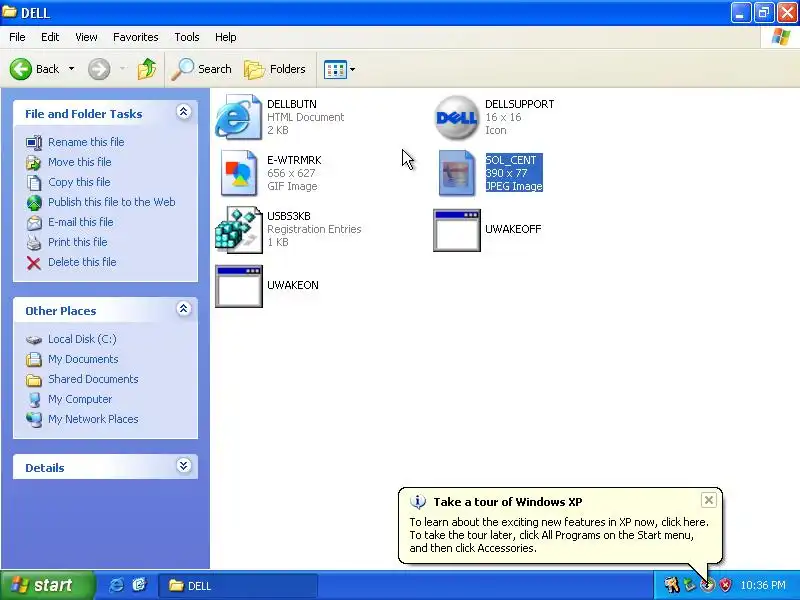
Task: Click Print this file
Action: (78, 242)
